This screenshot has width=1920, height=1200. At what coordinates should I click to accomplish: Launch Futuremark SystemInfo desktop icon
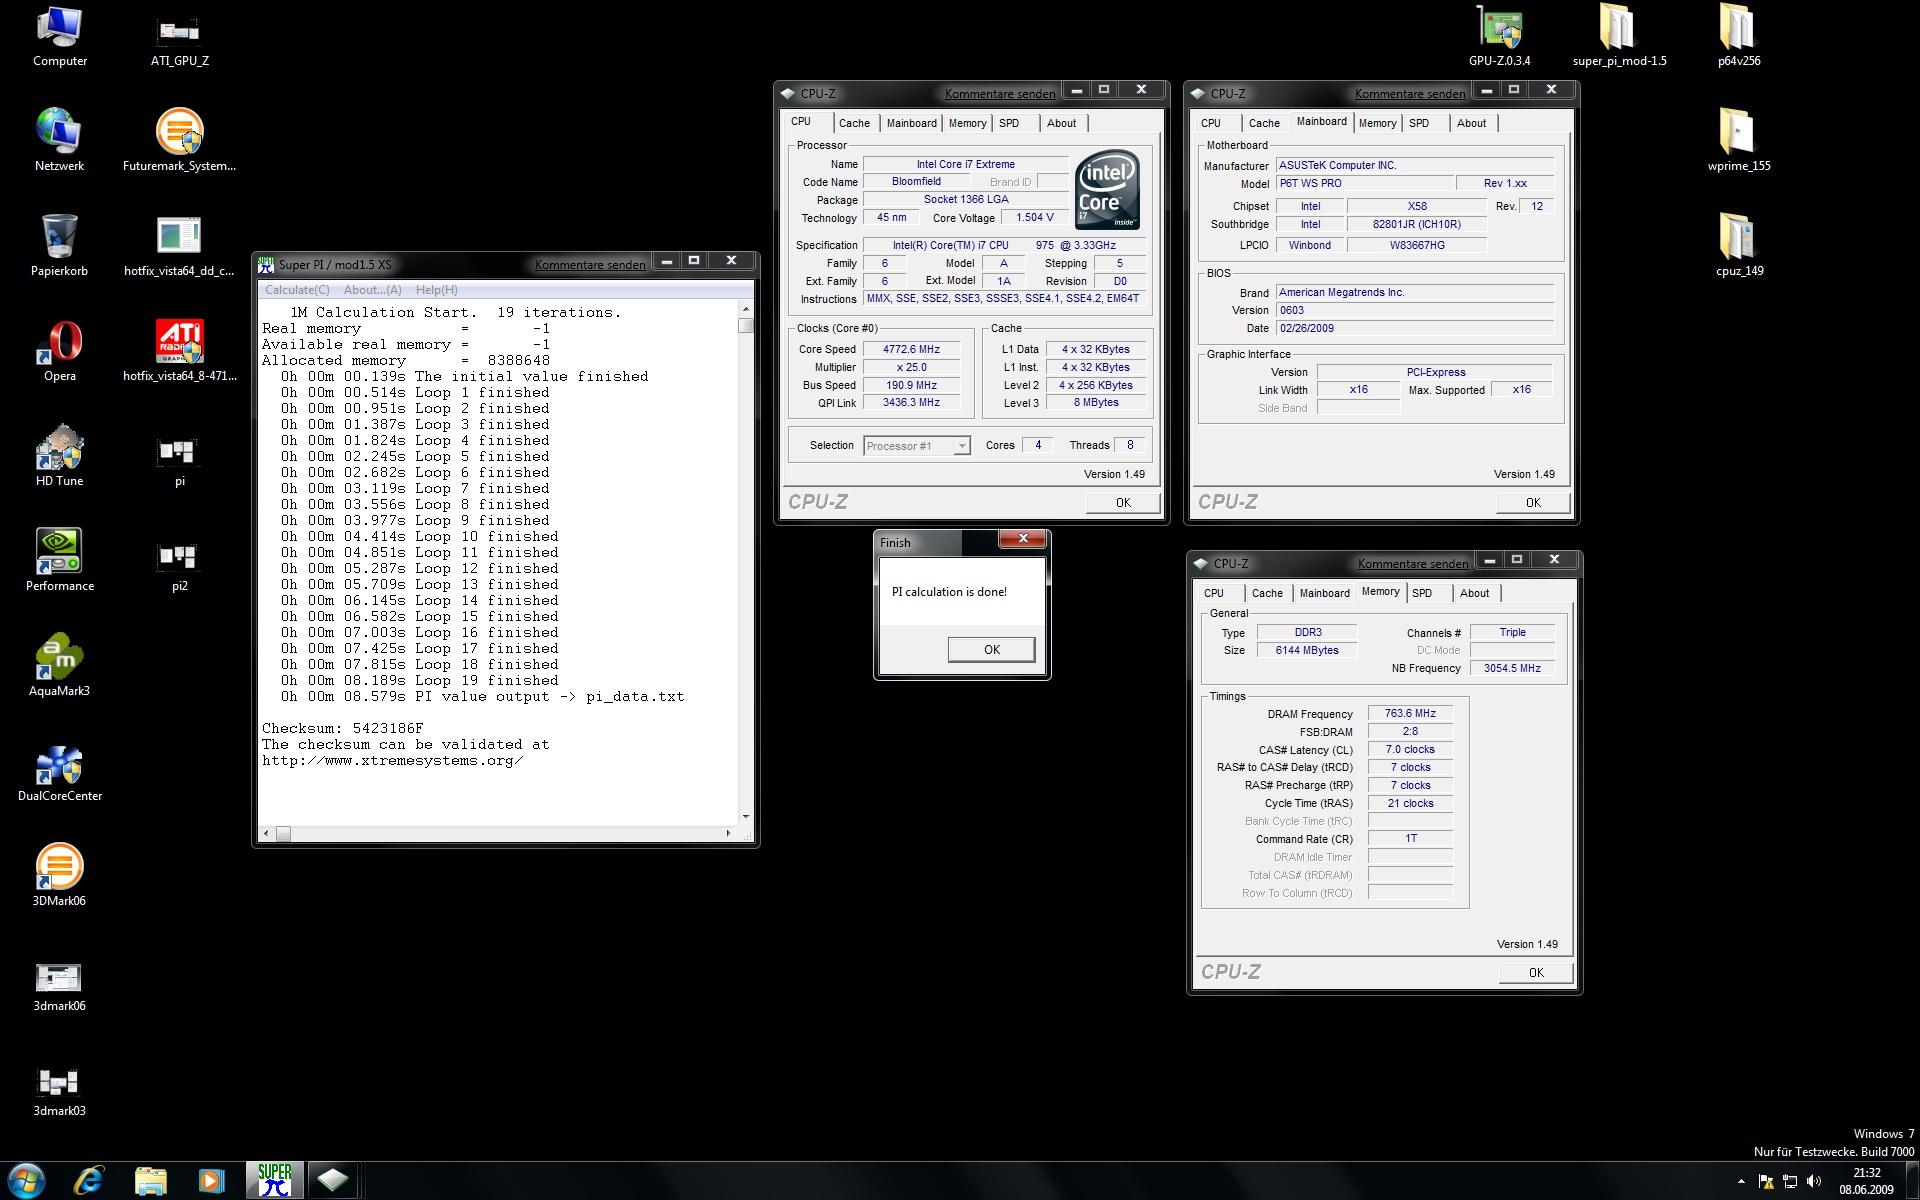[x=179, y=141]
